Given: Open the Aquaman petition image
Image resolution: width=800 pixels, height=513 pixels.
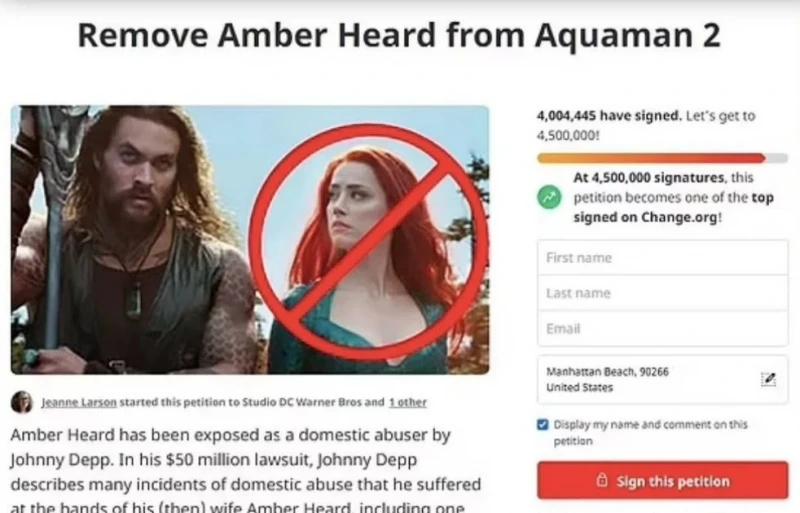Looking at the screenshot, I should click(x=250, y=240).
